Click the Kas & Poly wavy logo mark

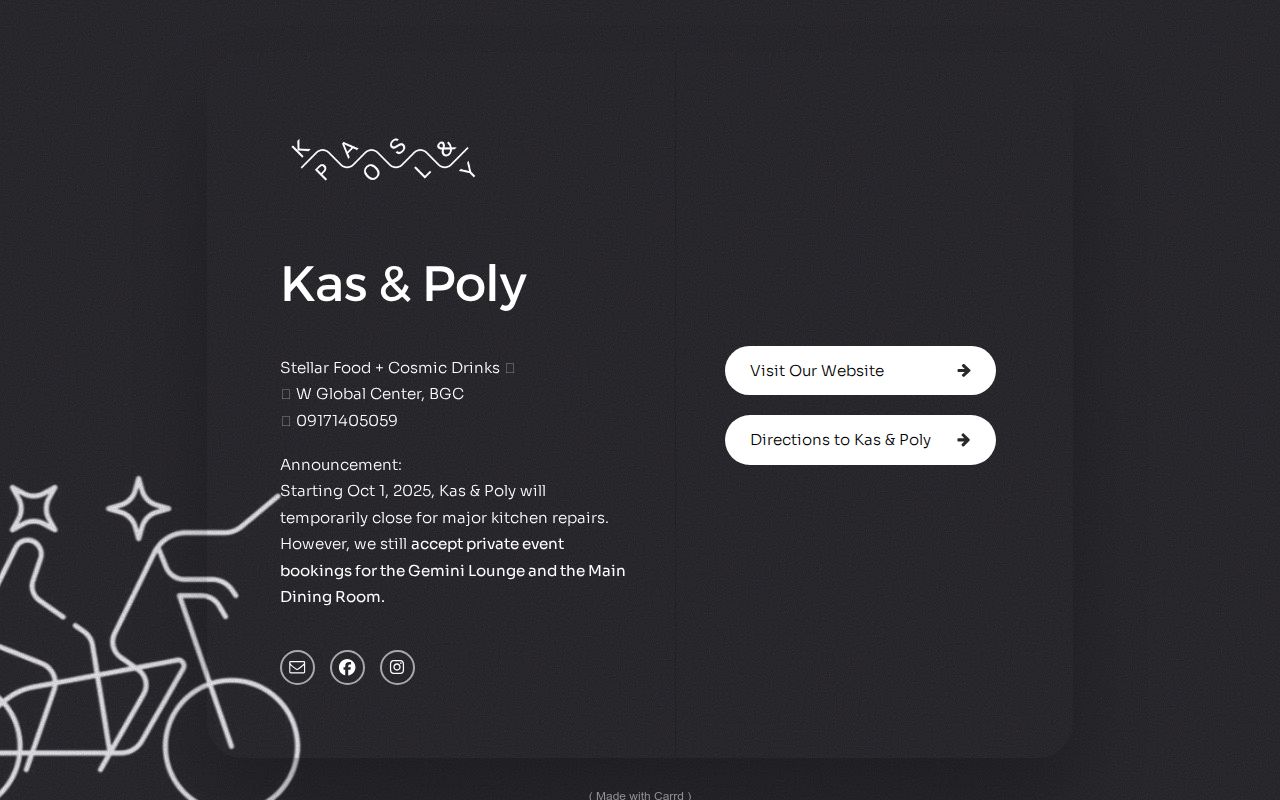click(x=382, y=158)
